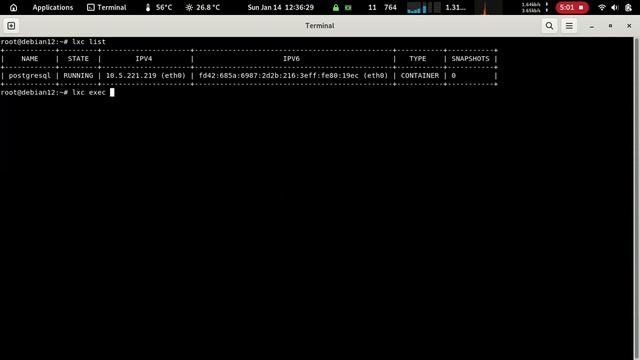Click the home icon in the top panel
Screen dimensions: 640x360
pos(13,7)
